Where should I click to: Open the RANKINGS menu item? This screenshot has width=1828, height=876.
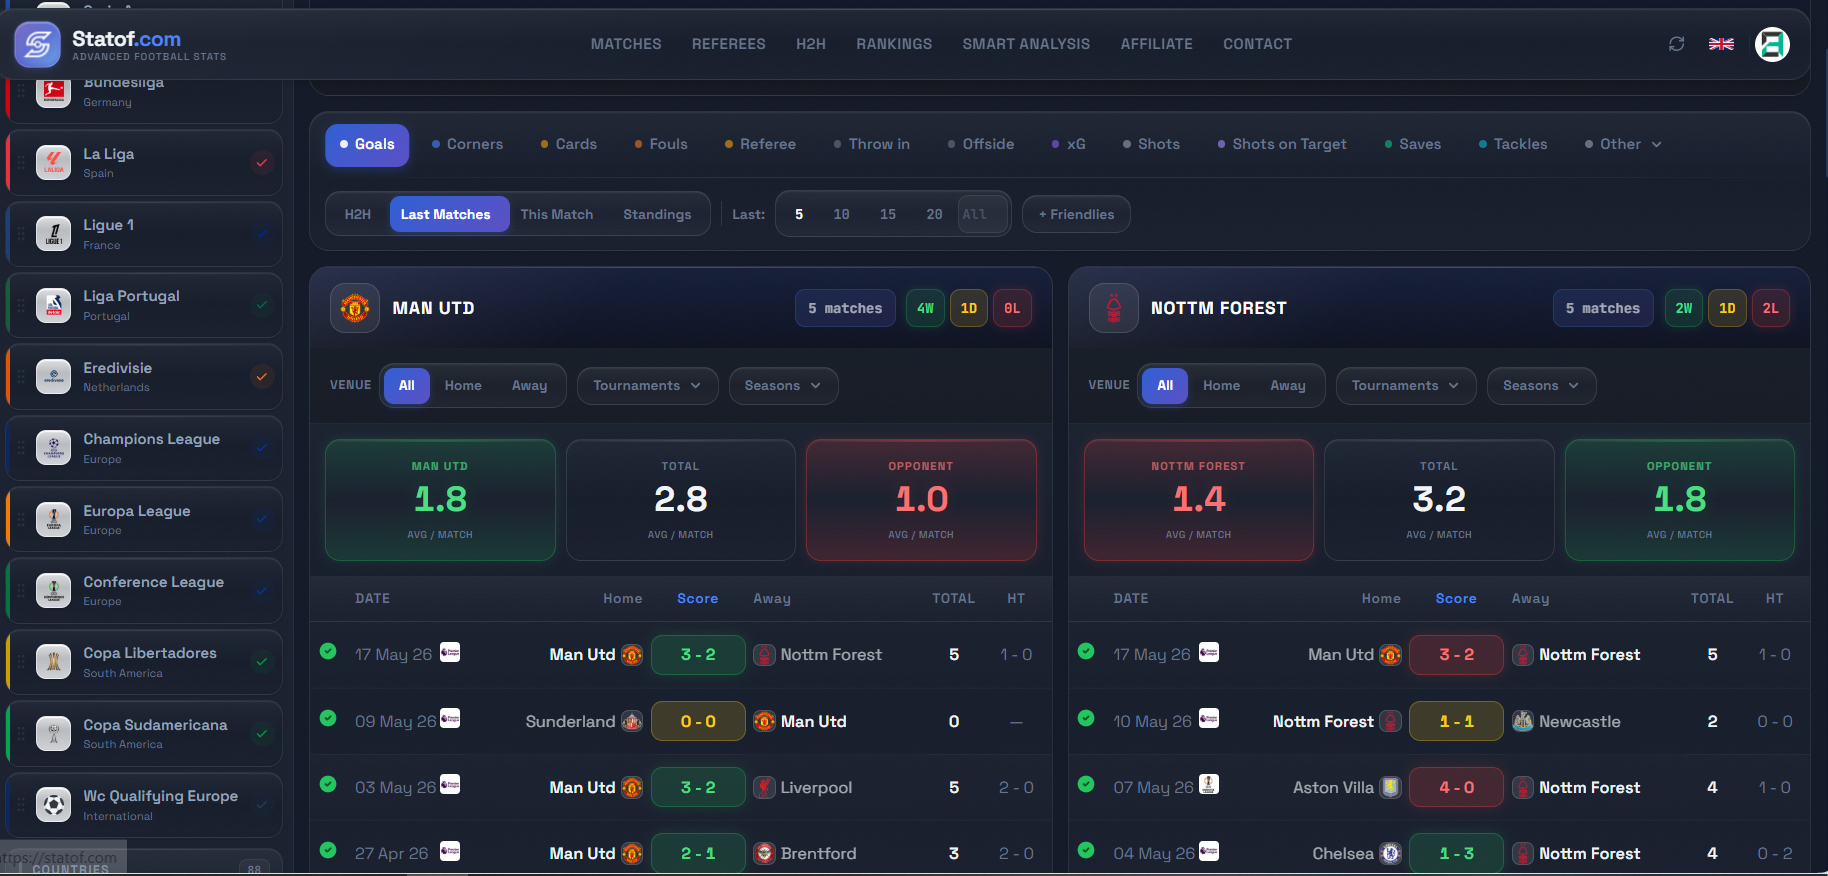(x=894, y=44)
